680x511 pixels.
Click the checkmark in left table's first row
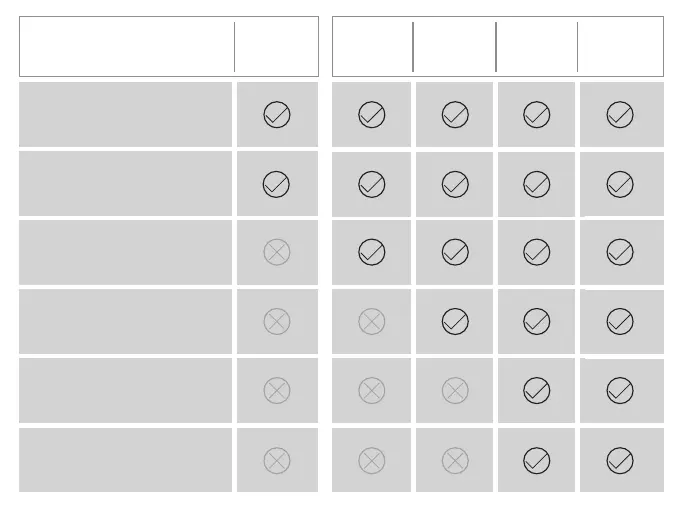277,115
